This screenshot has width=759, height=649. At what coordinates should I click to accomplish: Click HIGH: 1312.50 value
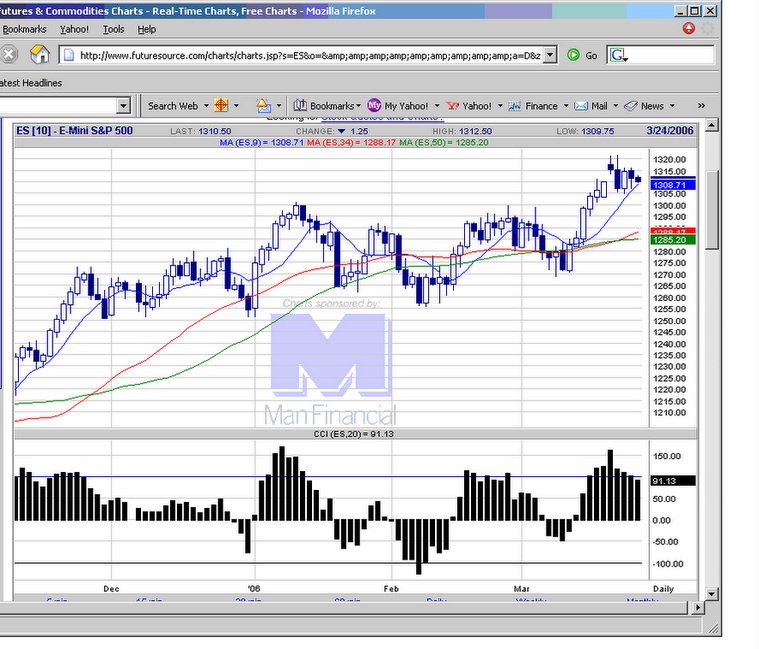(x=462, y=131)
